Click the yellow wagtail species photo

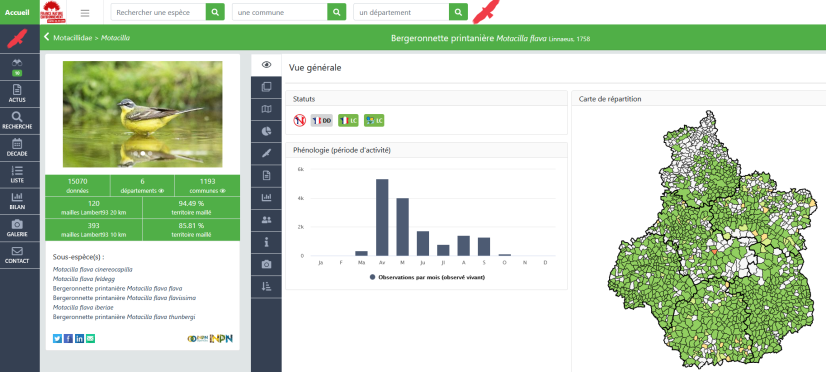pos(142,114)
